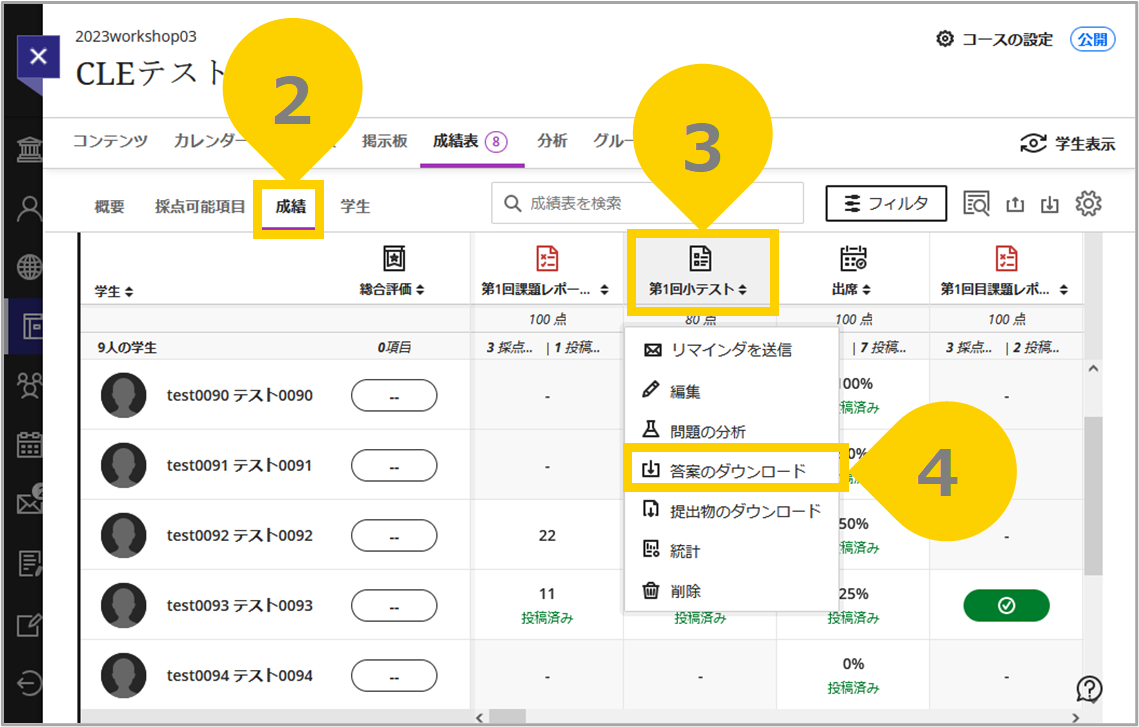This screenshot has width=1139, height=727.
Task: Click the 出席 attendance column icon
Action: pyautogui.click(x=853, y=258)
